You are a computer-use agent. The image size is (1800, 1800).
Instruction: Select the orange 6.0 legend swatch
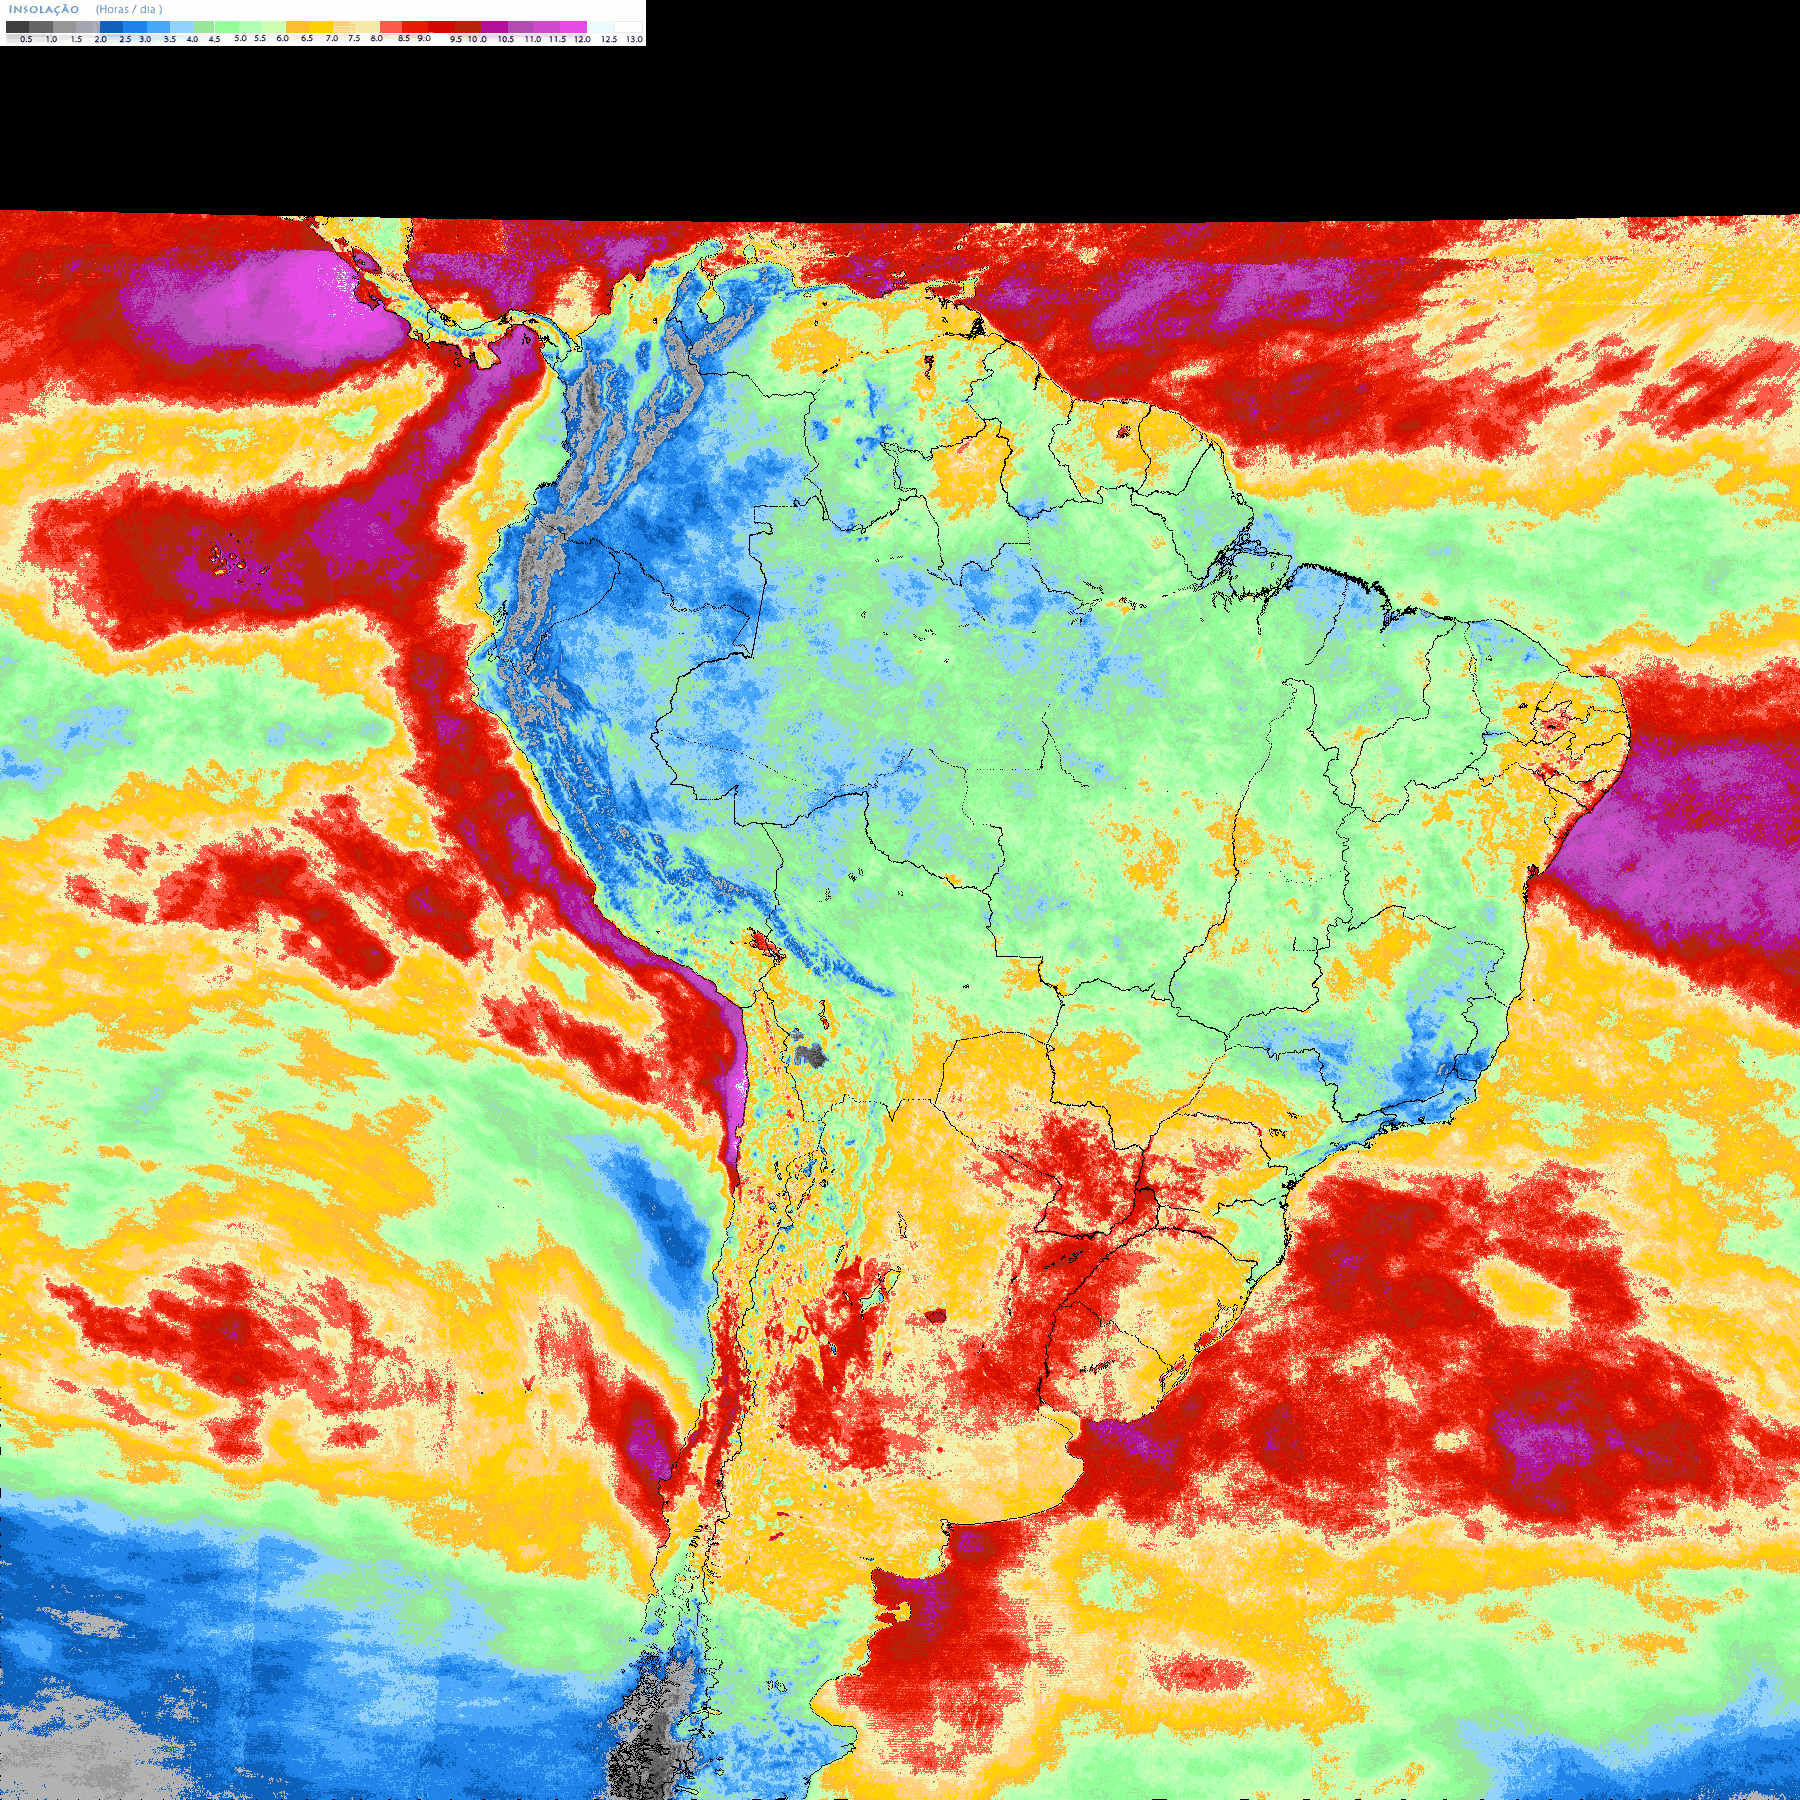297,27
